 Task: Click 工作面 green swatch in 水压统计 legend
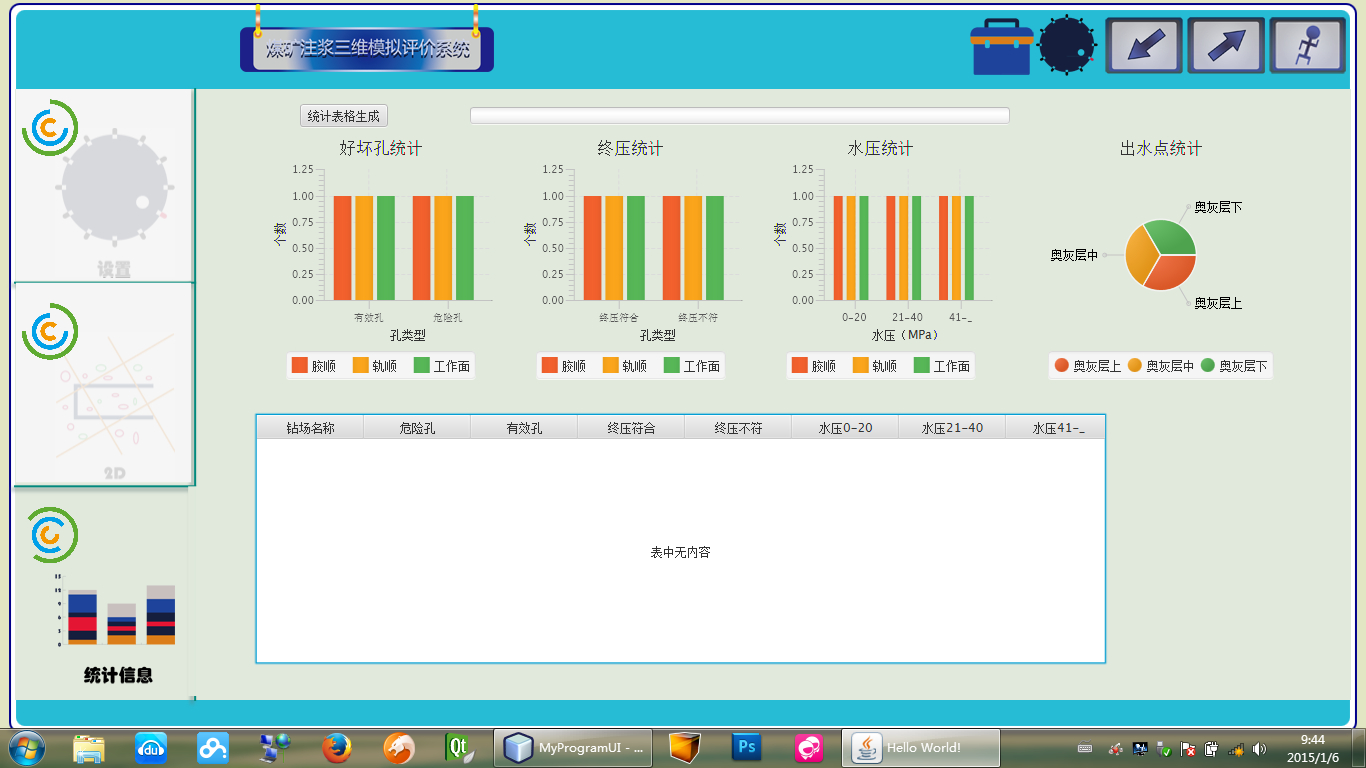click(x=922, y=366)
